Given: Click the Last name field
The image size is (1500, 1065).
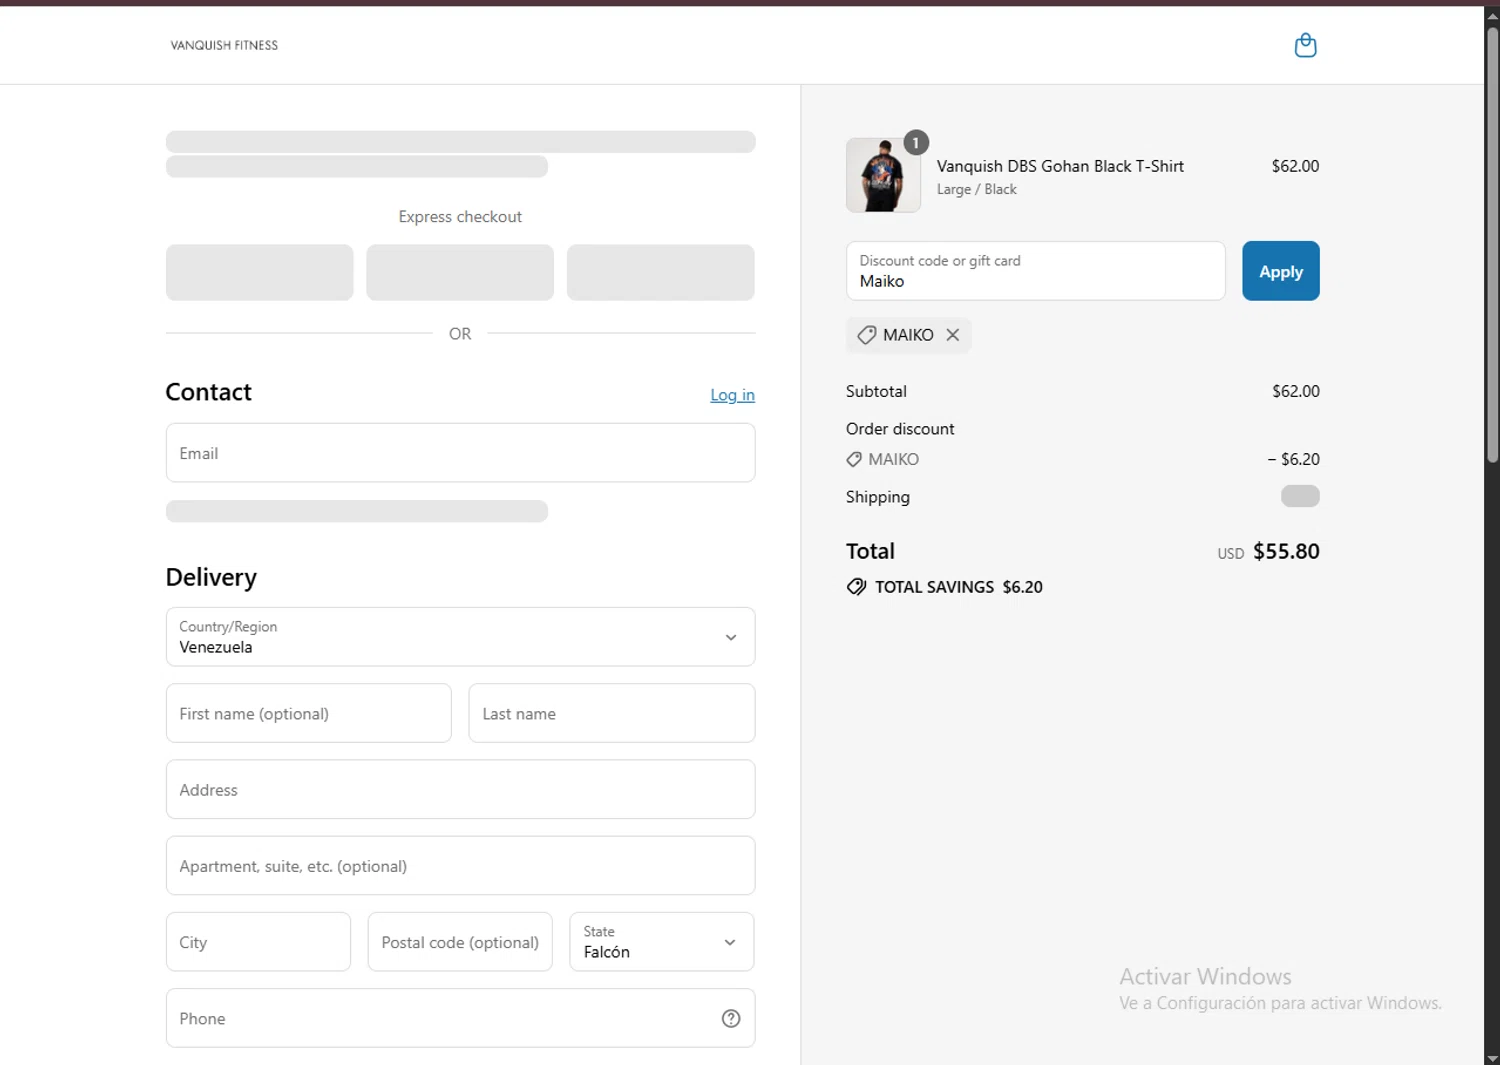Looking at the screenshot, I should (x=612, y=713).
